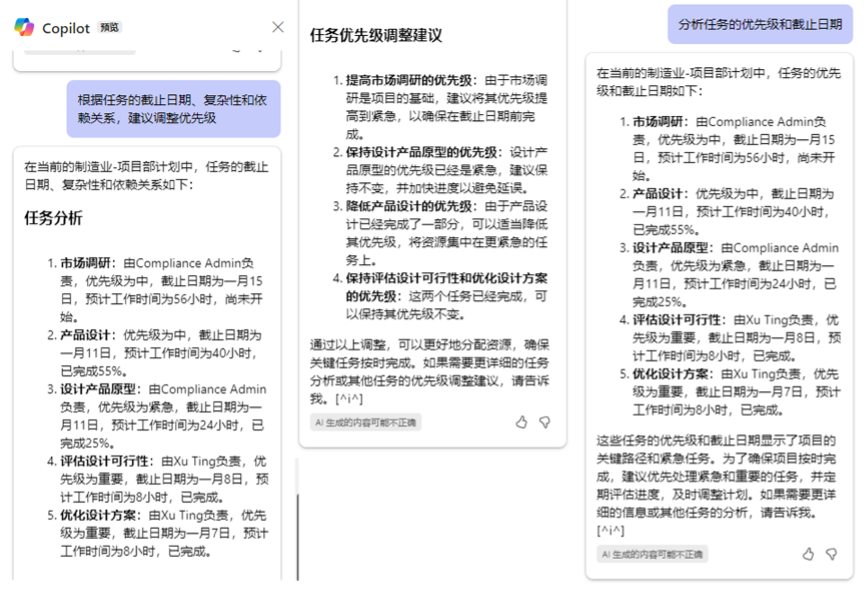Image resolution: width=868 pixels, height=593 pixels.
Task: Click the 任务分析 heading in the left panel
Action: 53,218
